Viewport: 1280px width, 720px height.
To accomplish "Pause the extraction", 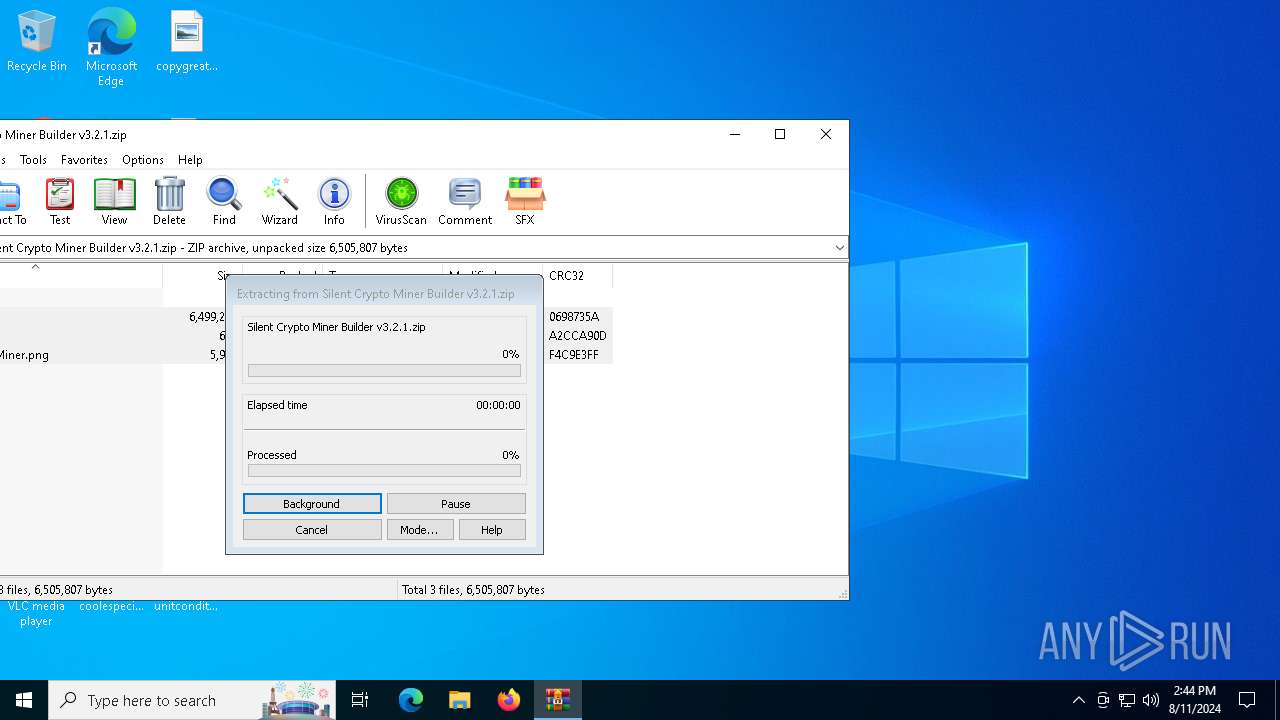I will [456, 504].
